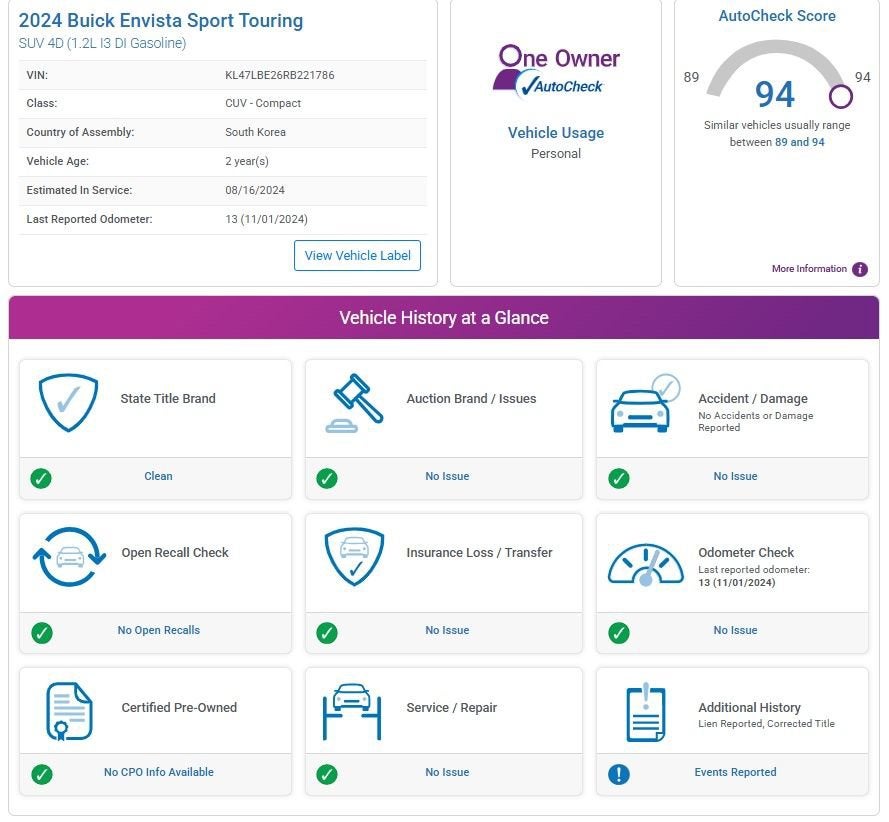Screen dimensions: 889x822
Task: Click the 2024 Buick Envista Sport Touring title
Action: (x=161, y=20)
